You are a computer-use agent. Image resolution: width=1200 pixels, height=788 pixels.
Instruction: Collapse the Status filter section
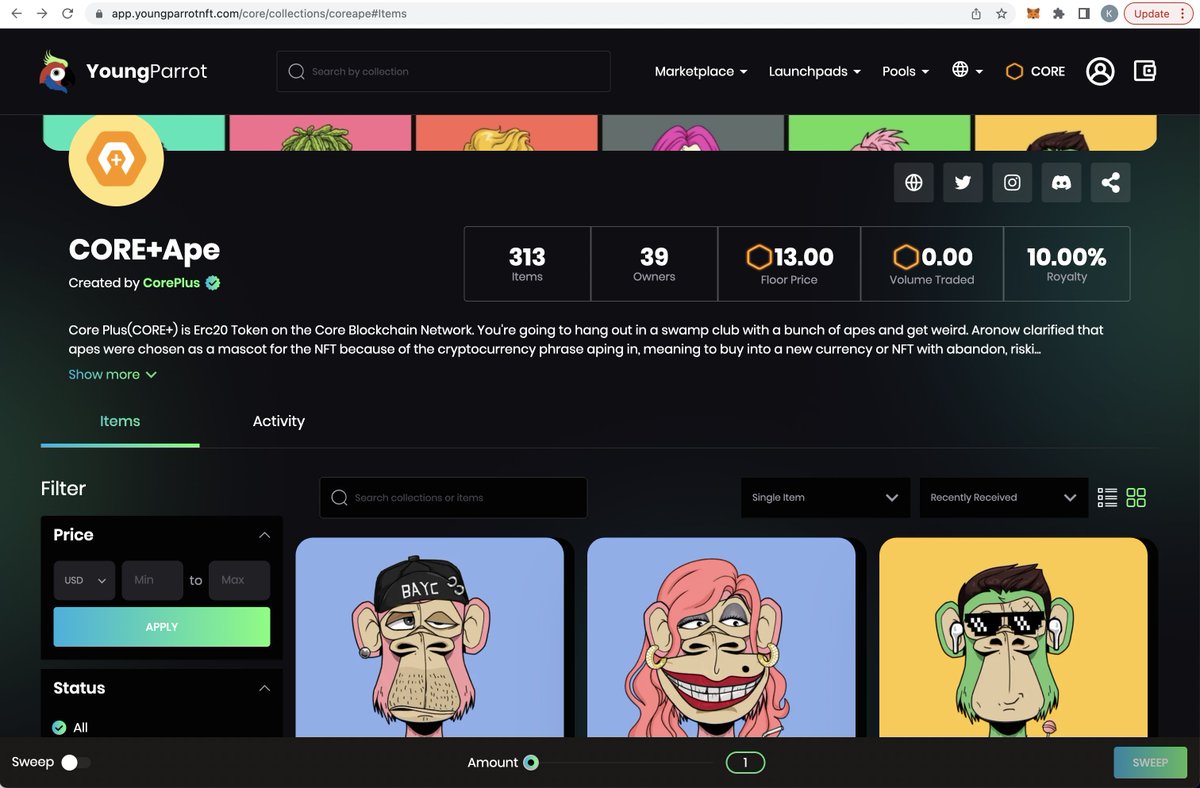click(264, 688)
